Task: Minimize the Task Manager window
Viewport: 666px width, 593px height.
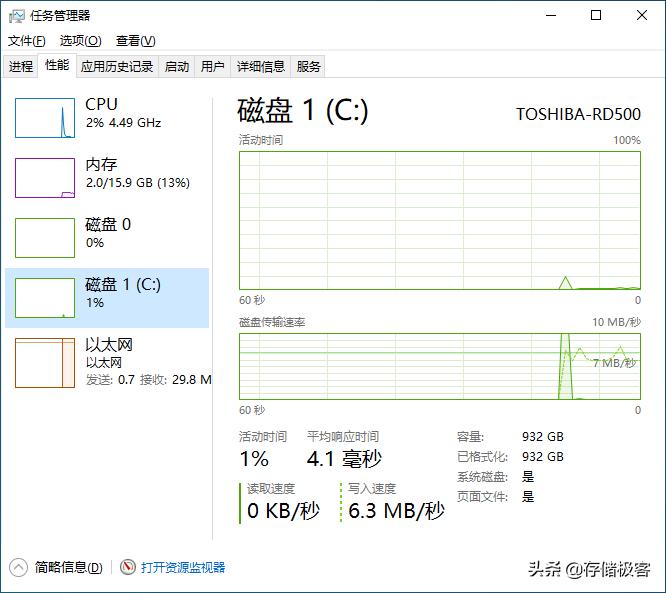Action: 551,16
